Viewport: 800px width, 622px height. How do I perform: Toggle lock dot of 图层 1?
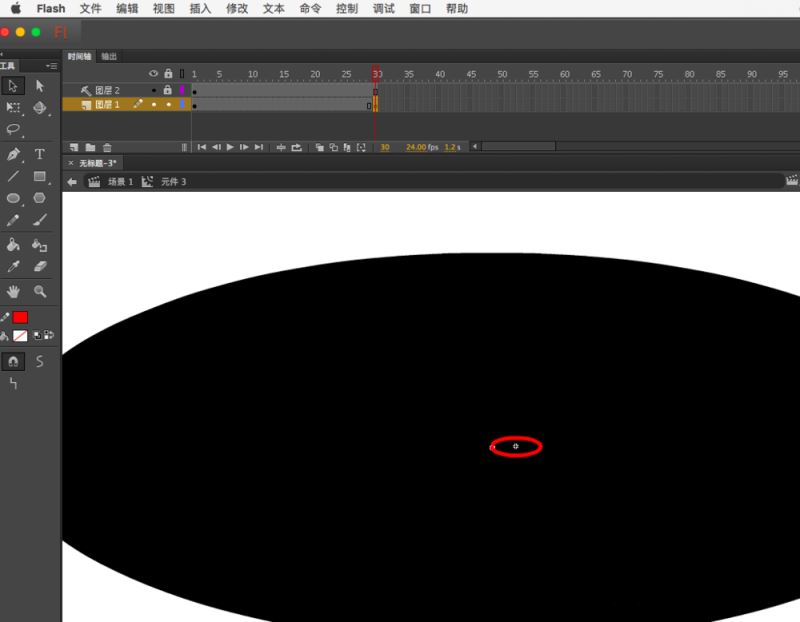click(x=168, y=105)
